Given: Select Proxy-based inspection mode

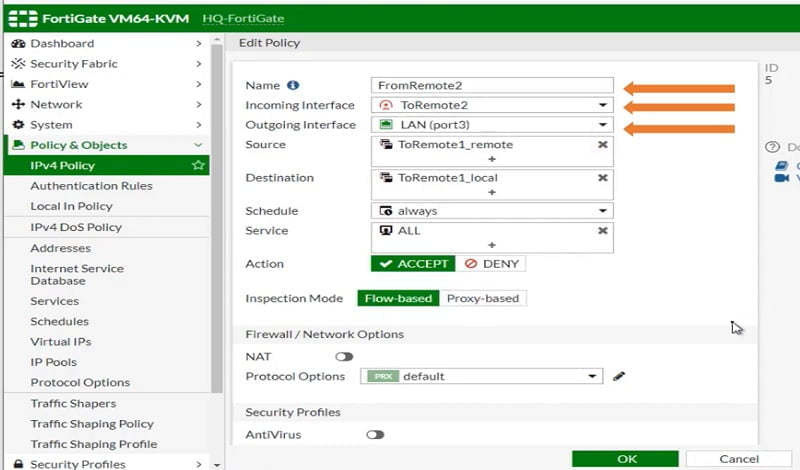Looking at the screenshot, I should tap(483, 299).
